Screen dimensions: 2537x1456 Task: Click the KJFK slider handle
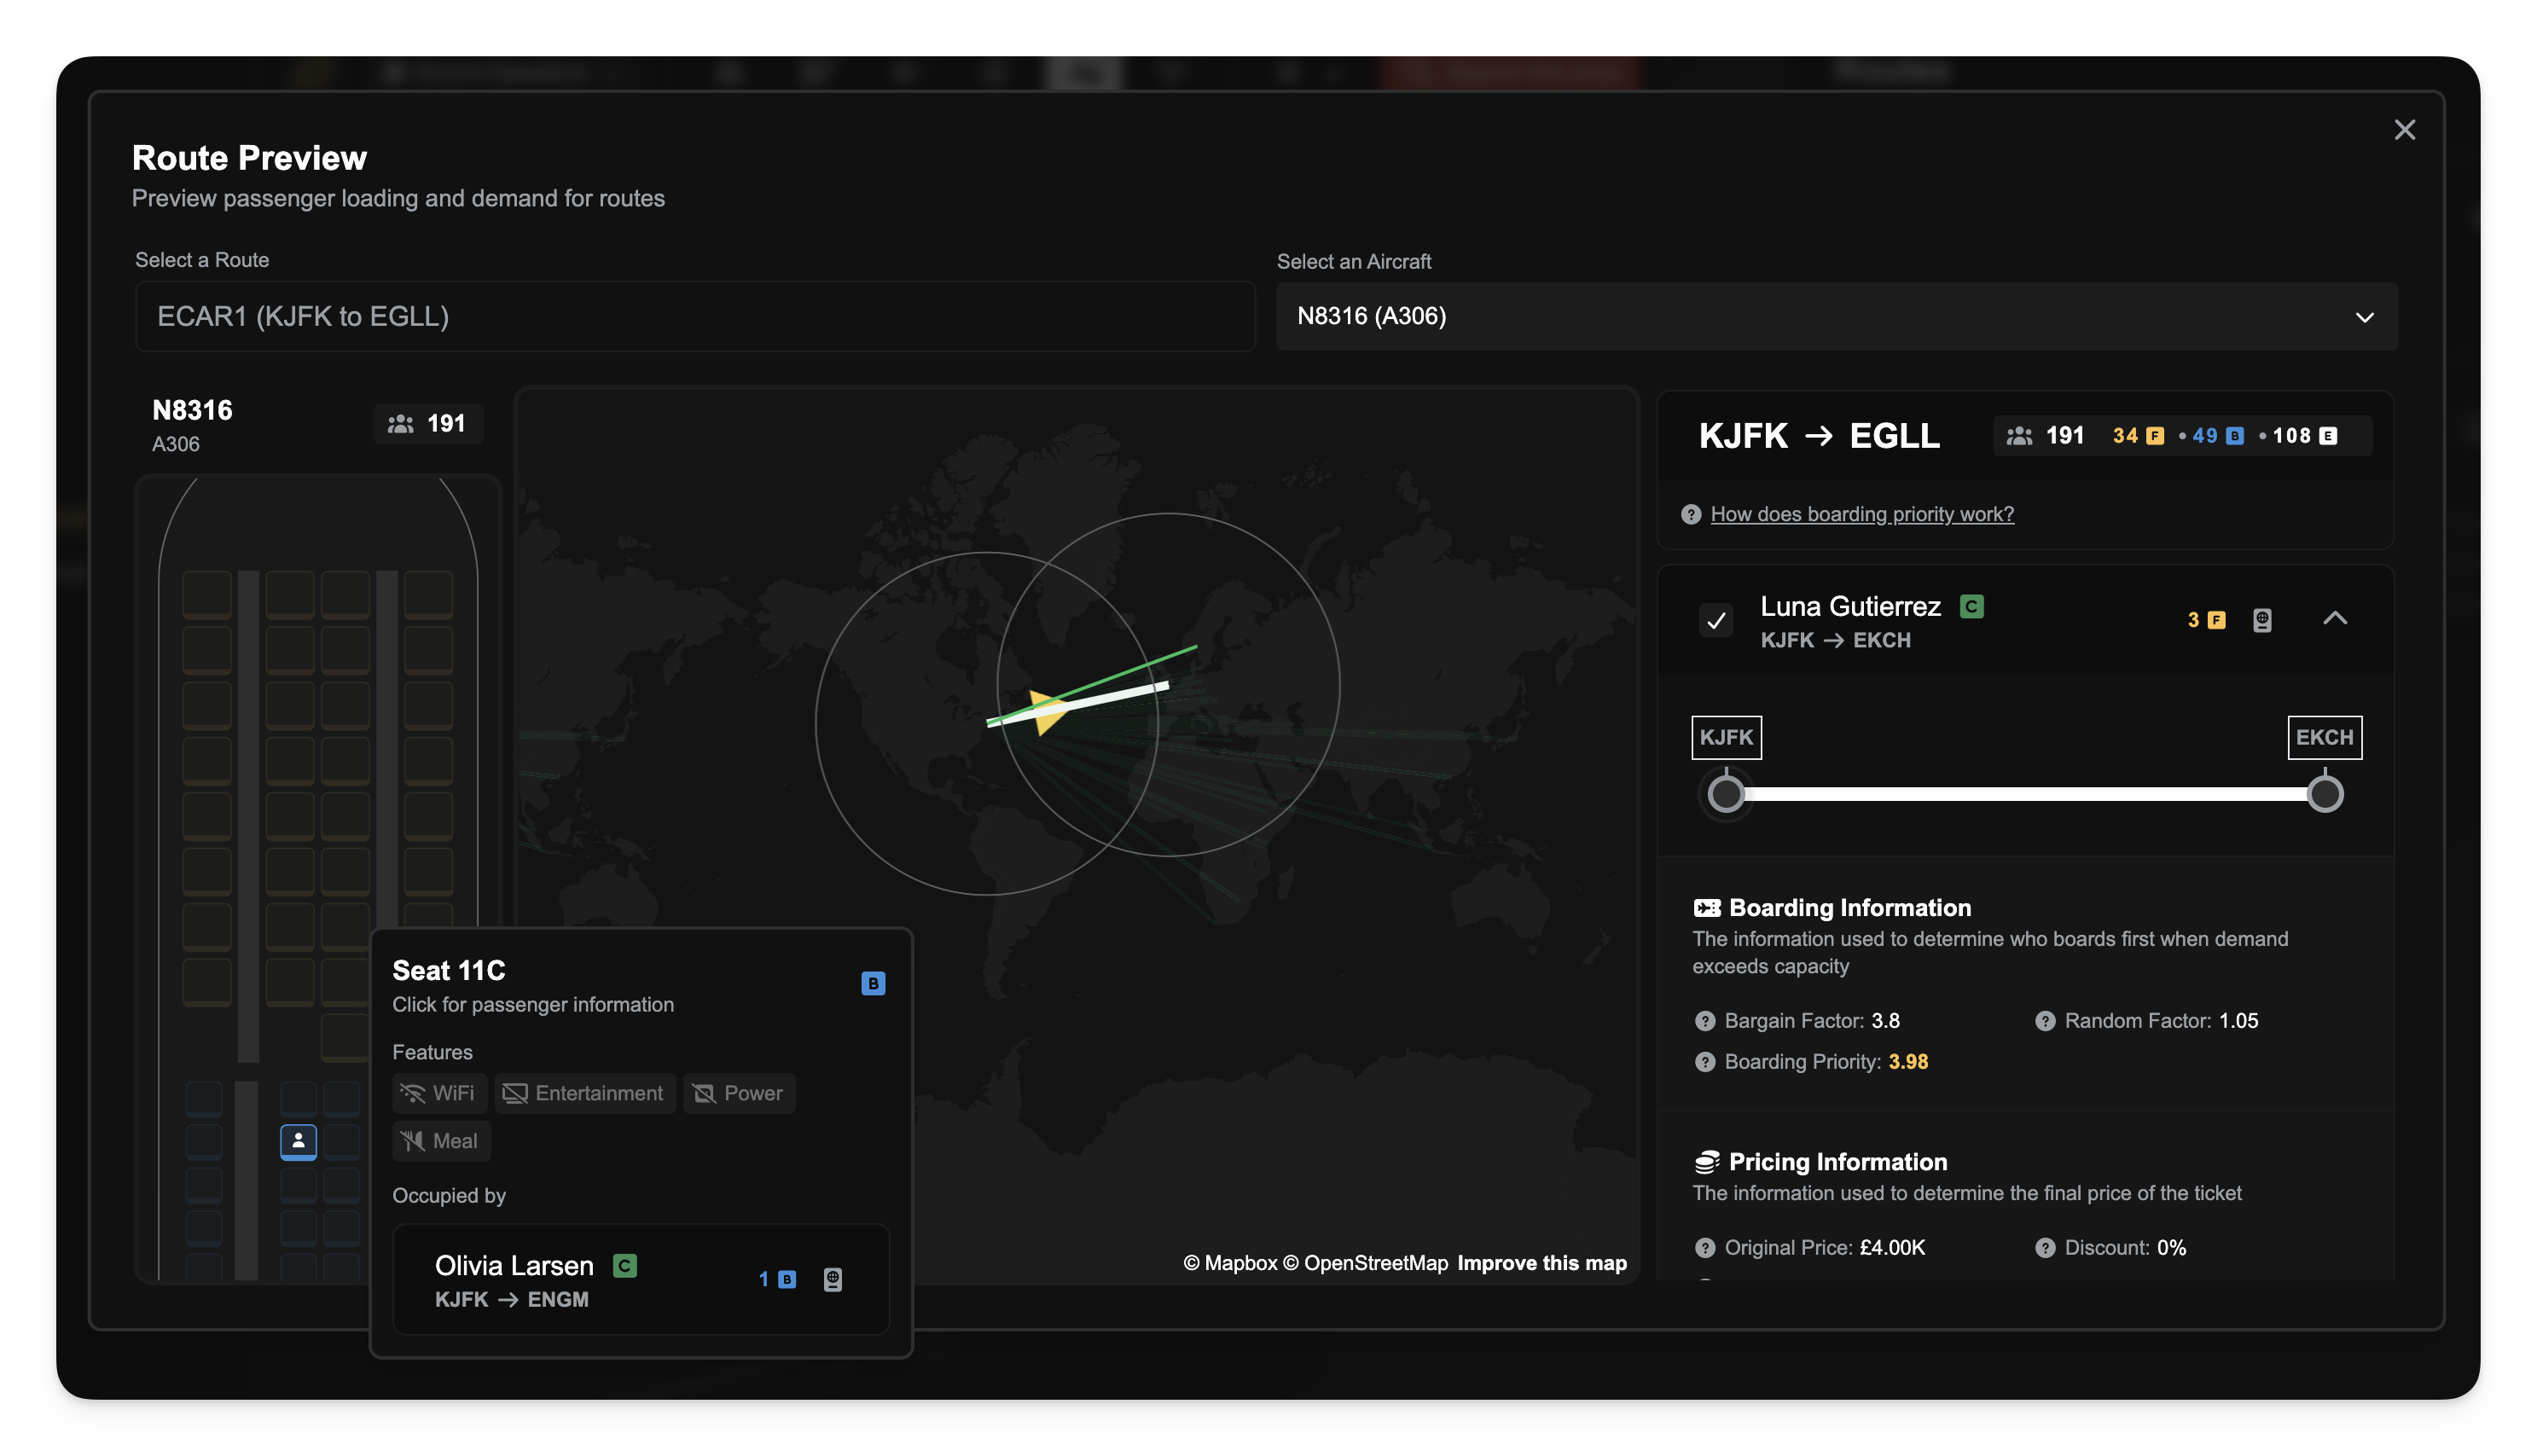[1725, 794]
